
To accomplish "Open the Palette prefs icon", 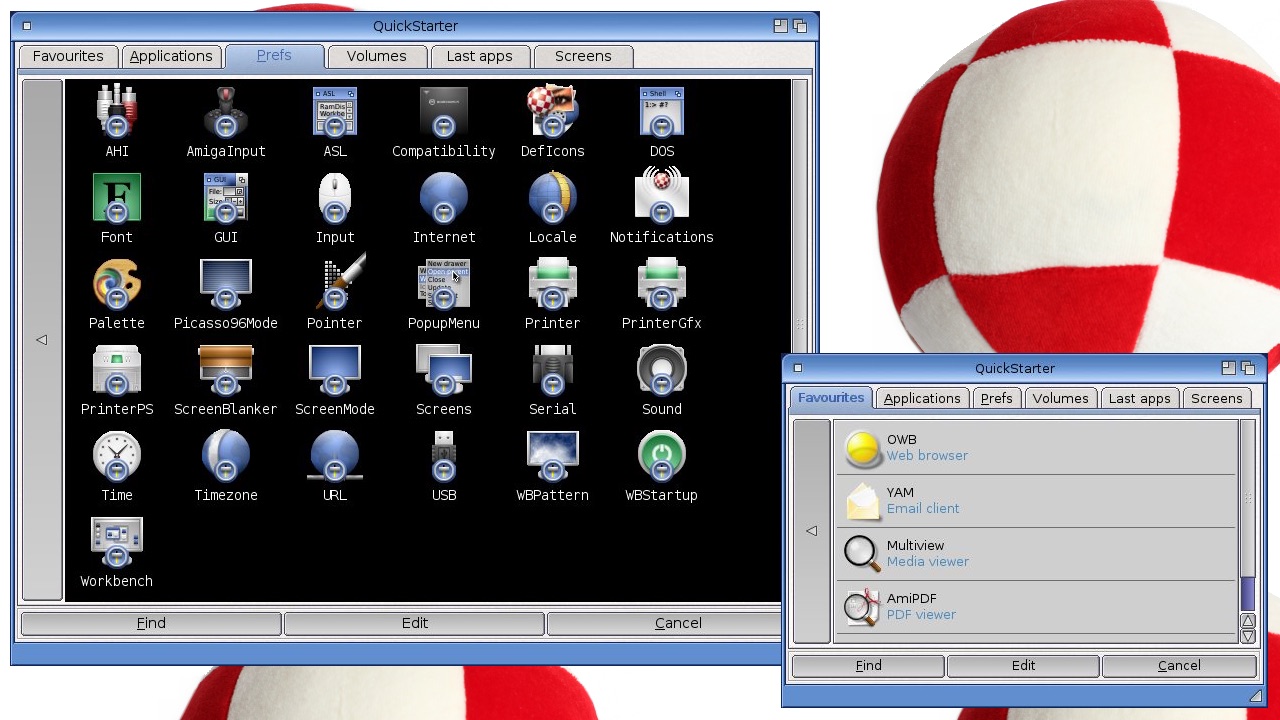I will click(117, 284).
